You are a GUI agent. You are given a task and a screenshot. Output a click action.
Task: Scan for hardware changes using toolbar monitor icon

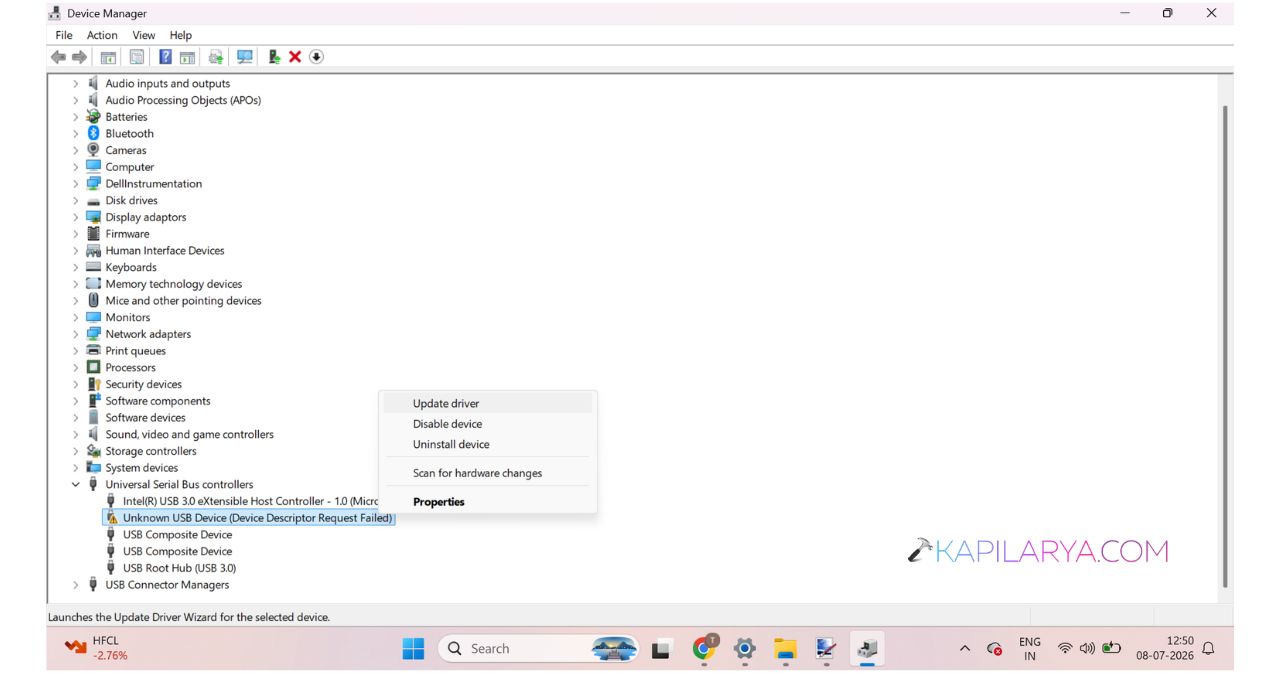(244, 57)
